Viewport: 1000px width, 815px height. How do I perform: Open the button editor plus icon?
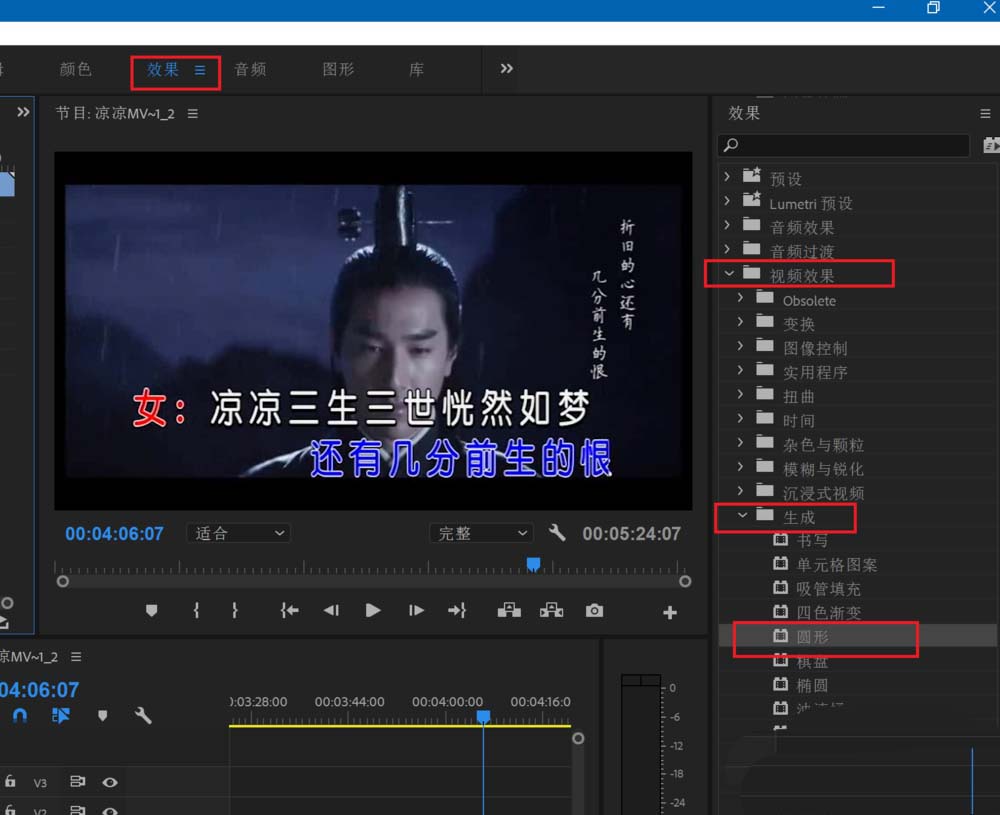[670, 612]
